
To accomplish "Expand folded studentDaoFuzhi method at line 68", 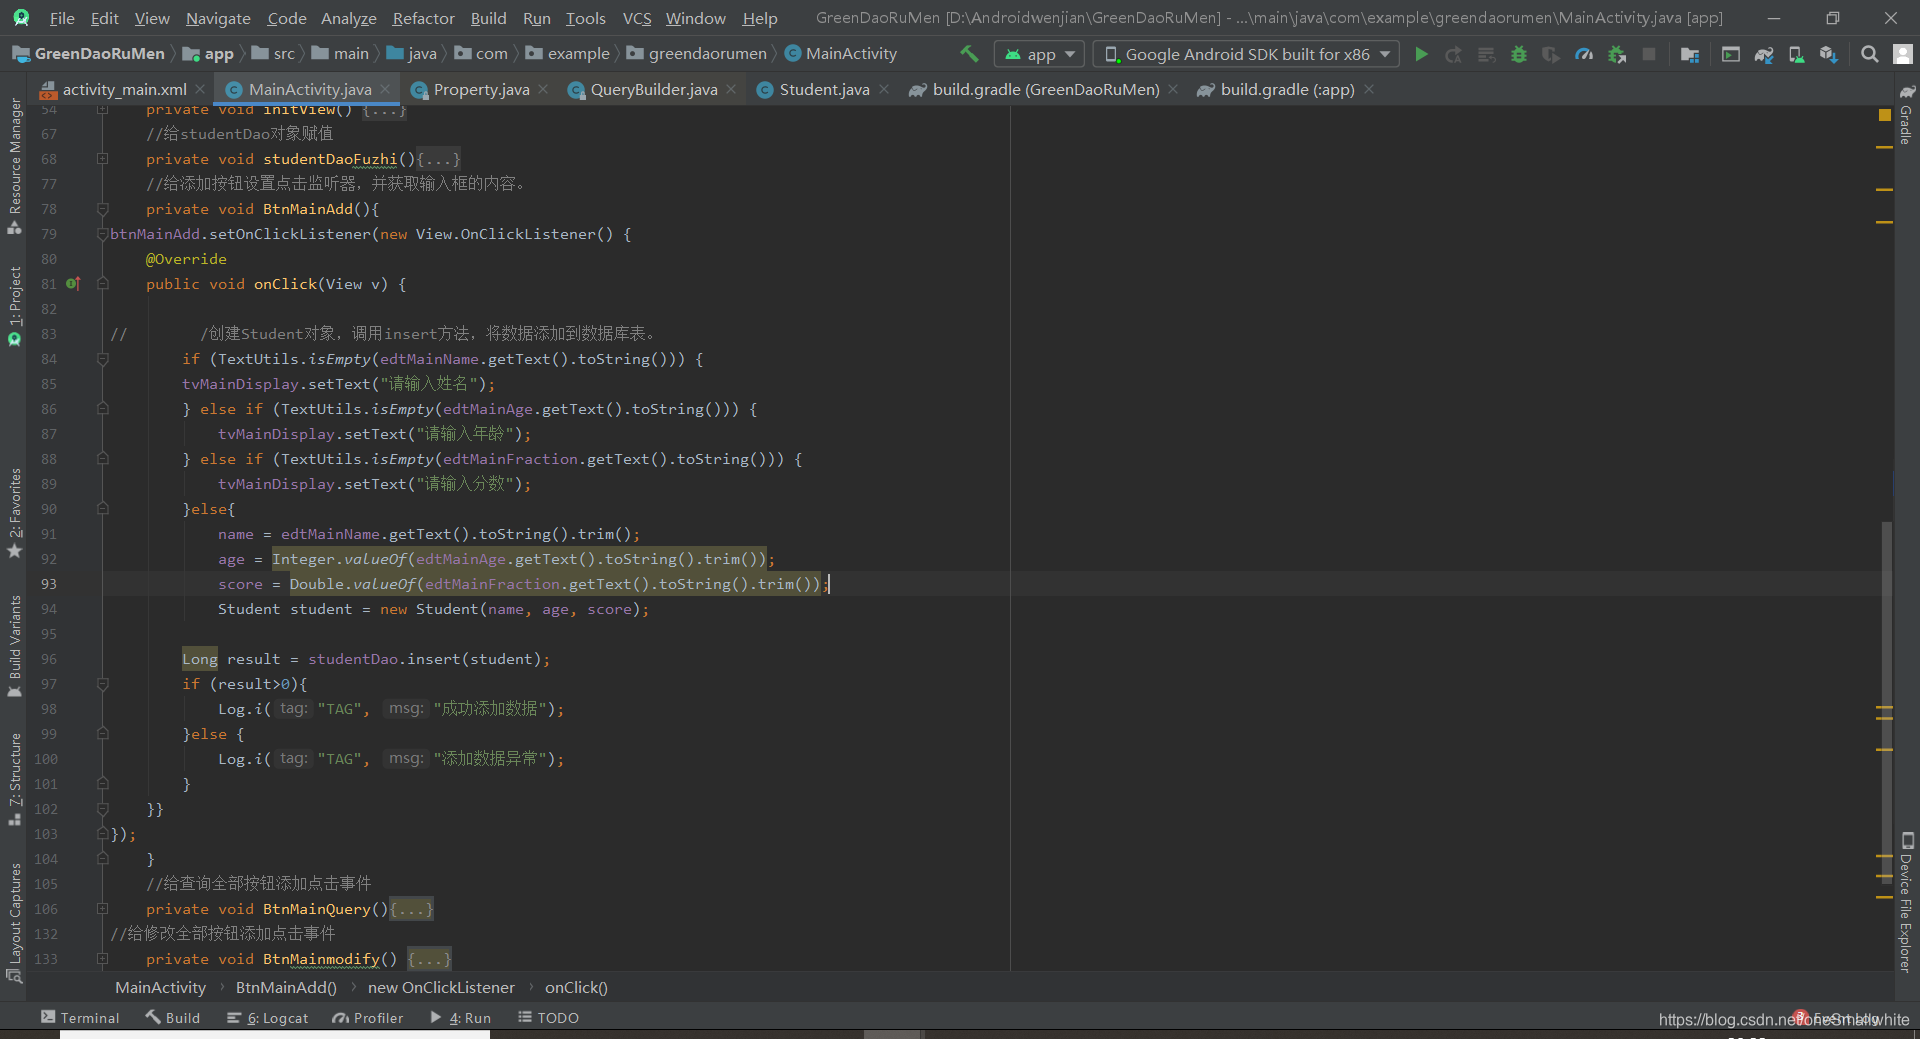I will click(x=102, y=159).
